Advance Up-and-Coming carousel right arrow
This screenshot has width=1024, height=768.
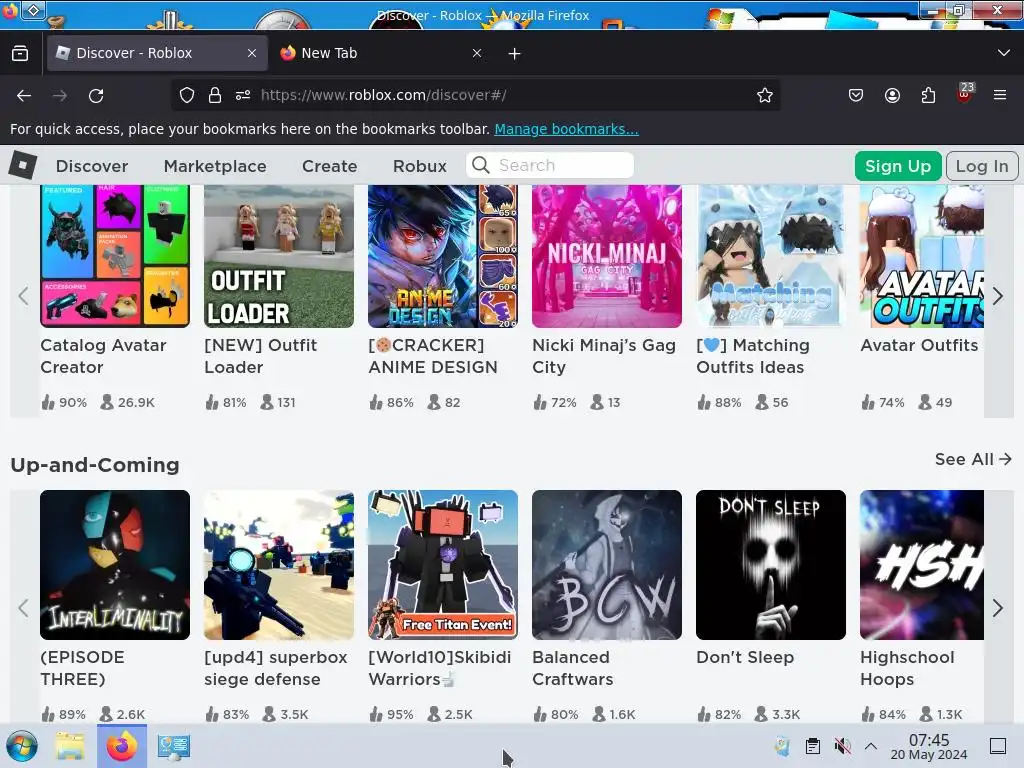999,608
